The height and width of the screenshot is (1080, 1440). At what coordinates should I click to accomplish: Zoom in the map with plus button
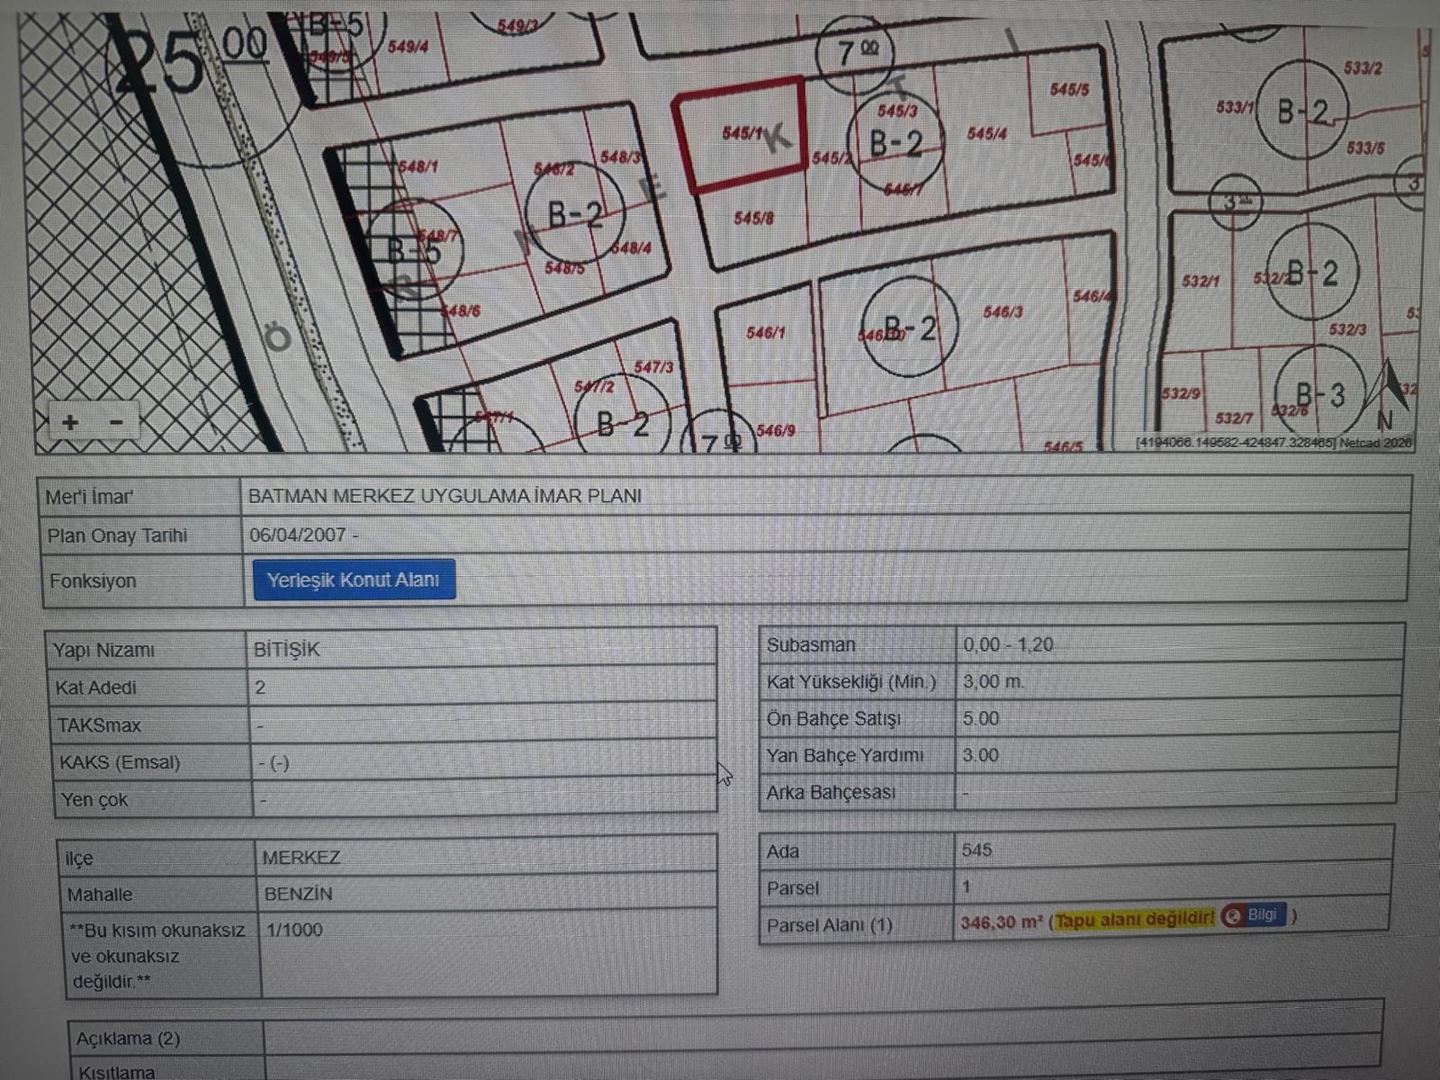point(70,422)
